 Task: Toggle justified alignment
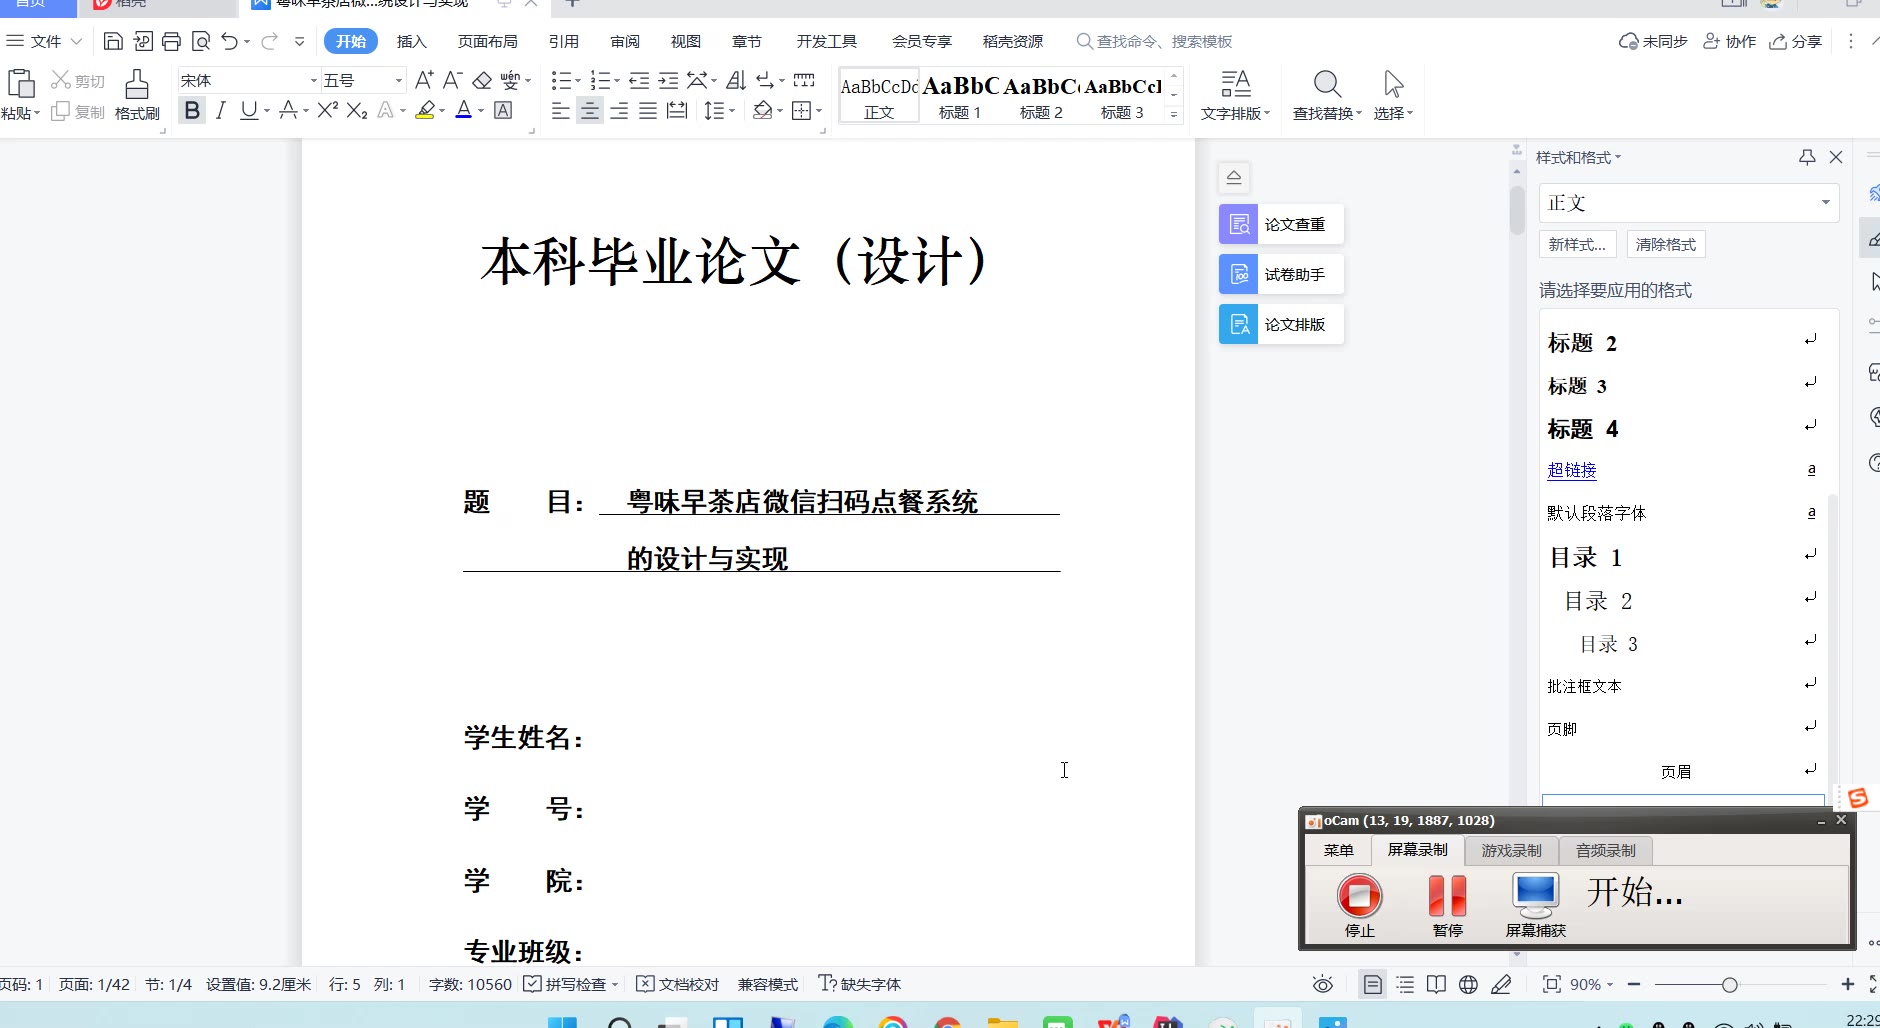tap(648, 110)
